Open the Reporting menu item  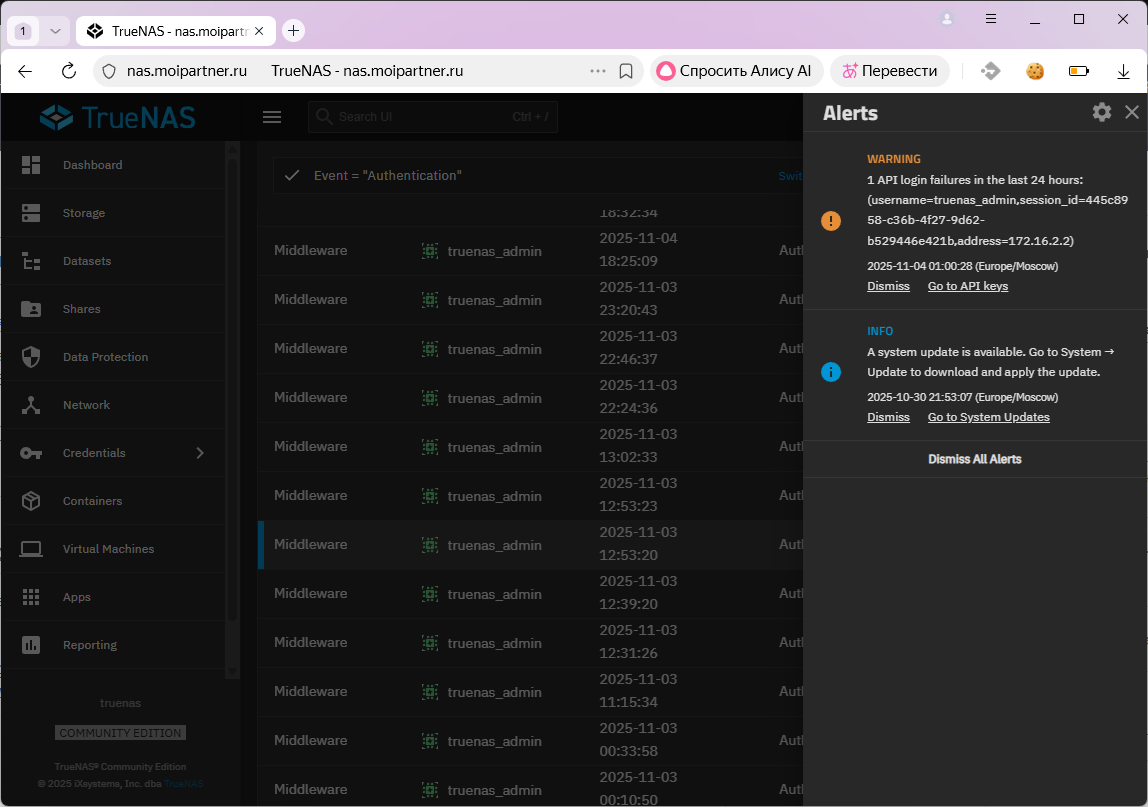90,645
